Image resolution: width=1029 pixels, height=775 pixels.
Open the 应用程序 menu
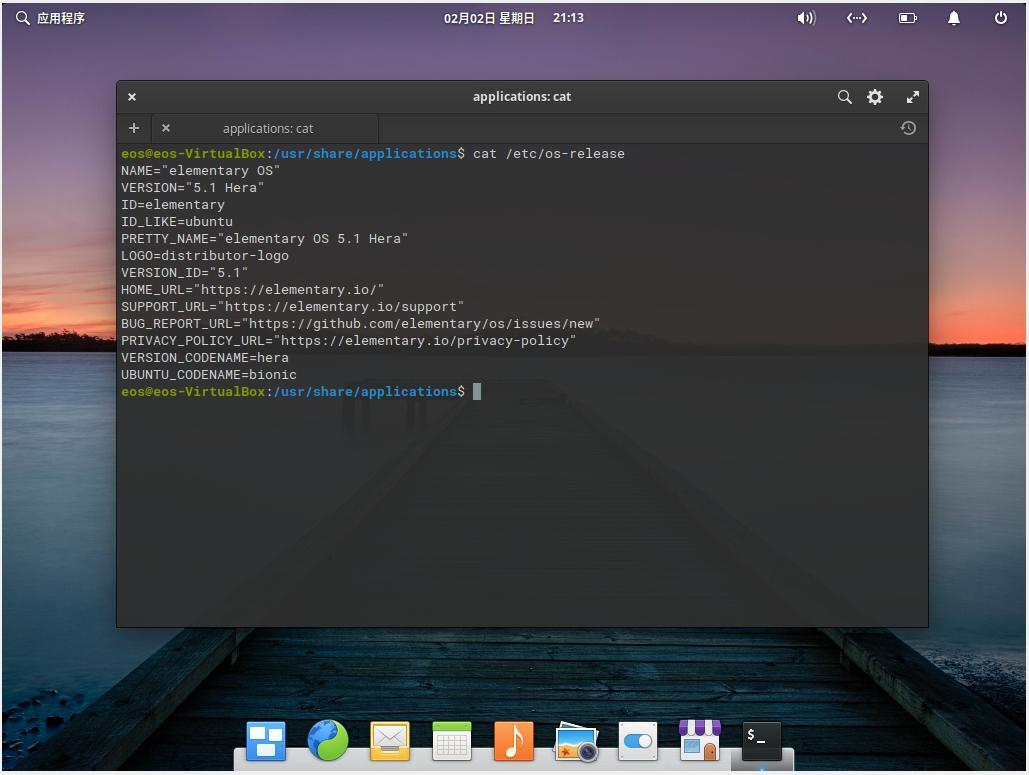coord(49,17)
